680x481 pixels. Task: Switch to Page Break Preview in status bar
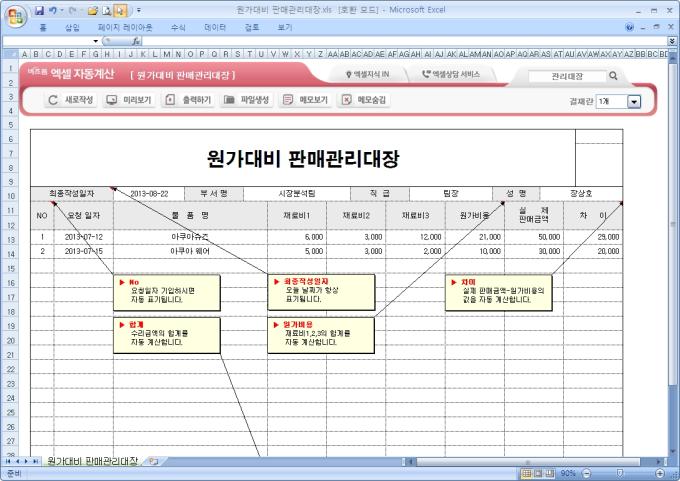(550, 473)
